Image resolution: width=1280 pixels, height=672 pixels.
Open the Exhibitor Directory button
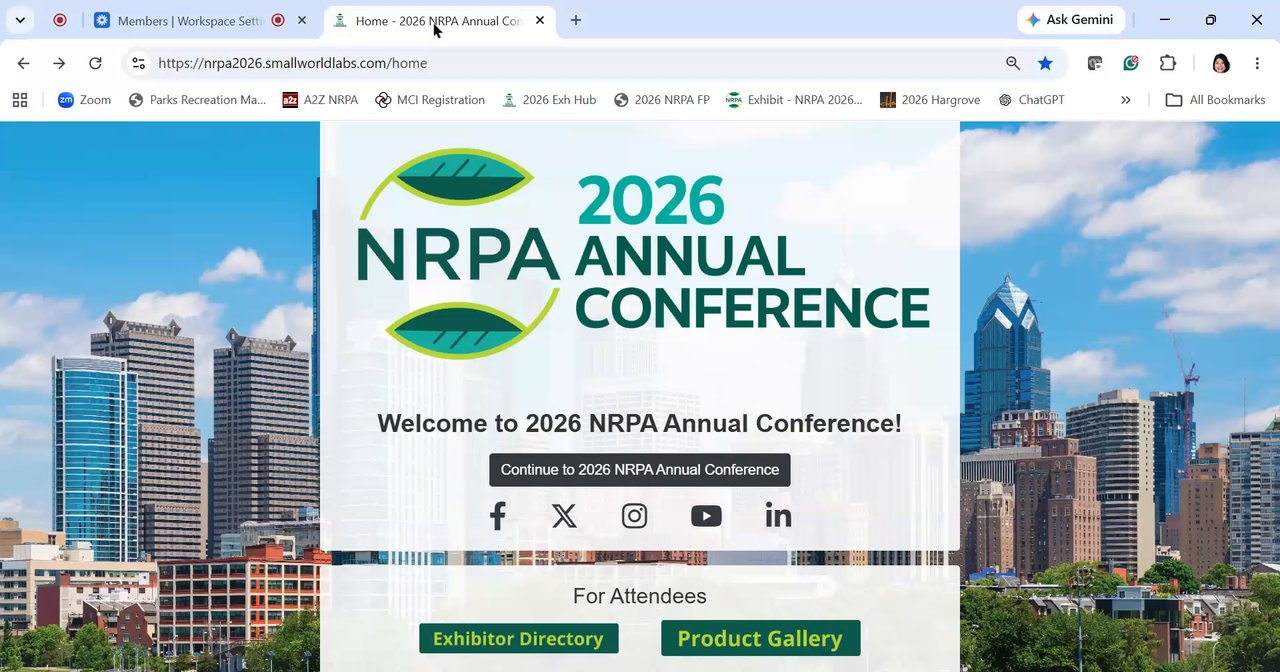pyautogui.click(x=518, y=638)
